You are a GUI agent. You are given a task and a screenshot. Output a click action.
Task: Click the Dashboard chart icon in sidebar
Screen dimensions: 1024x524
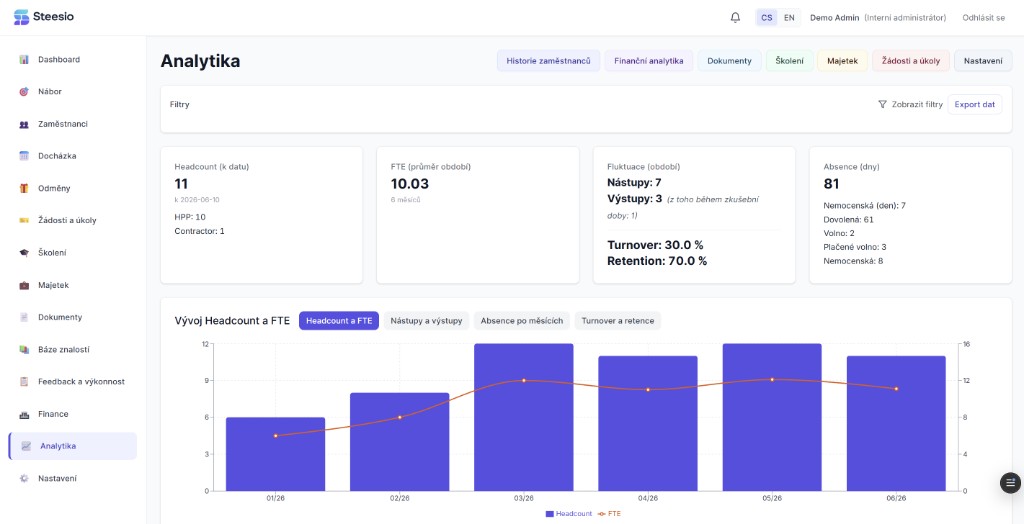point(24,59)
